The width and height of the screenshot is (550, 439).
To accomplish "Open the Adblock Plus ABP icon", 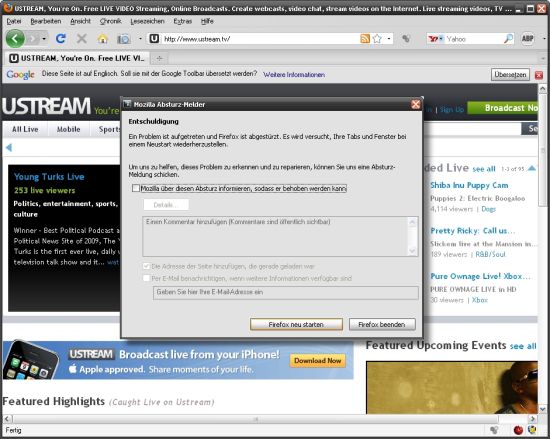I will (x=528, y=38).
